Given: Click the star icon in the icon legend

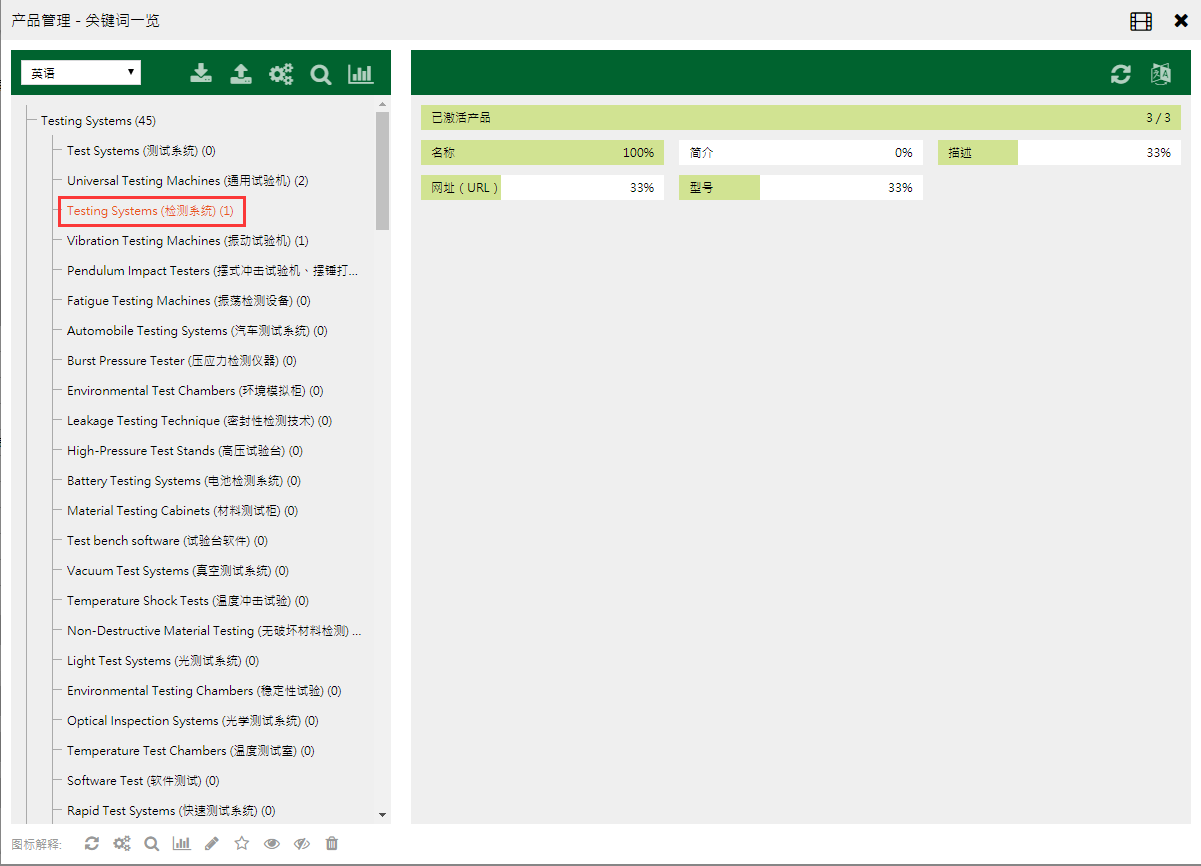Looking at the screenshot, I should (241, 844).
